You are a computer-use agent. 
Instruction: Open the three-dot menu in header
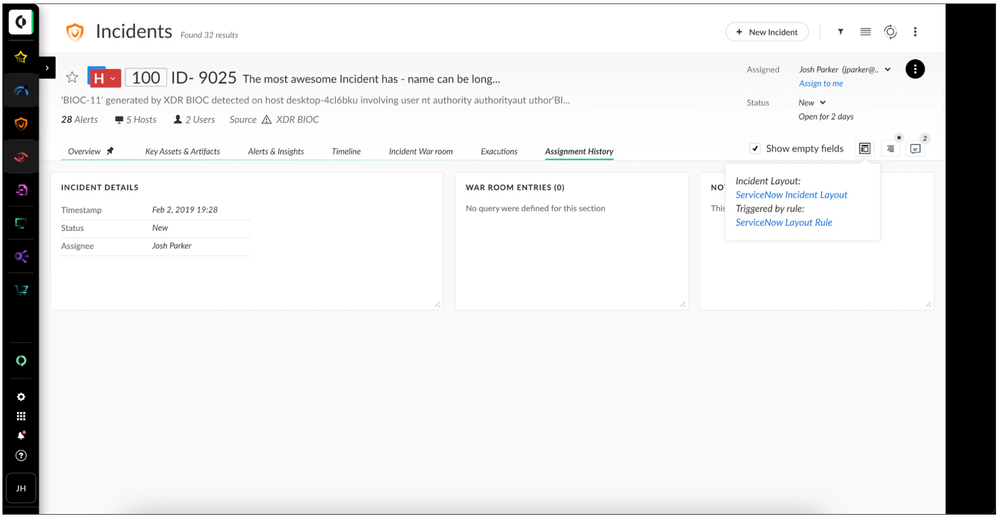[x=915, y=32]
